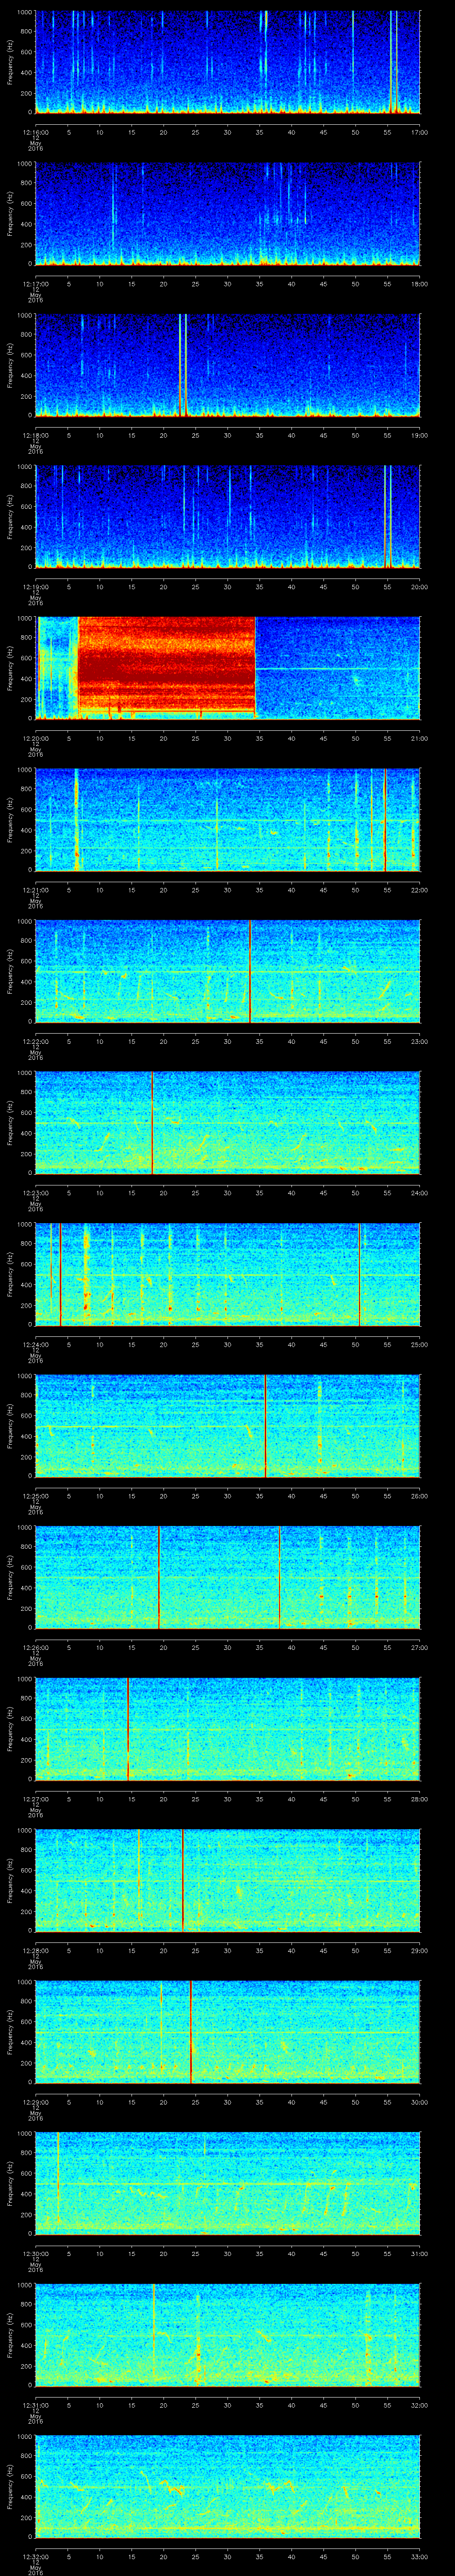This screenshot has height=2576, width=455.
Task: Click the "12:31:00" start time label
Action: (36, 2404)
